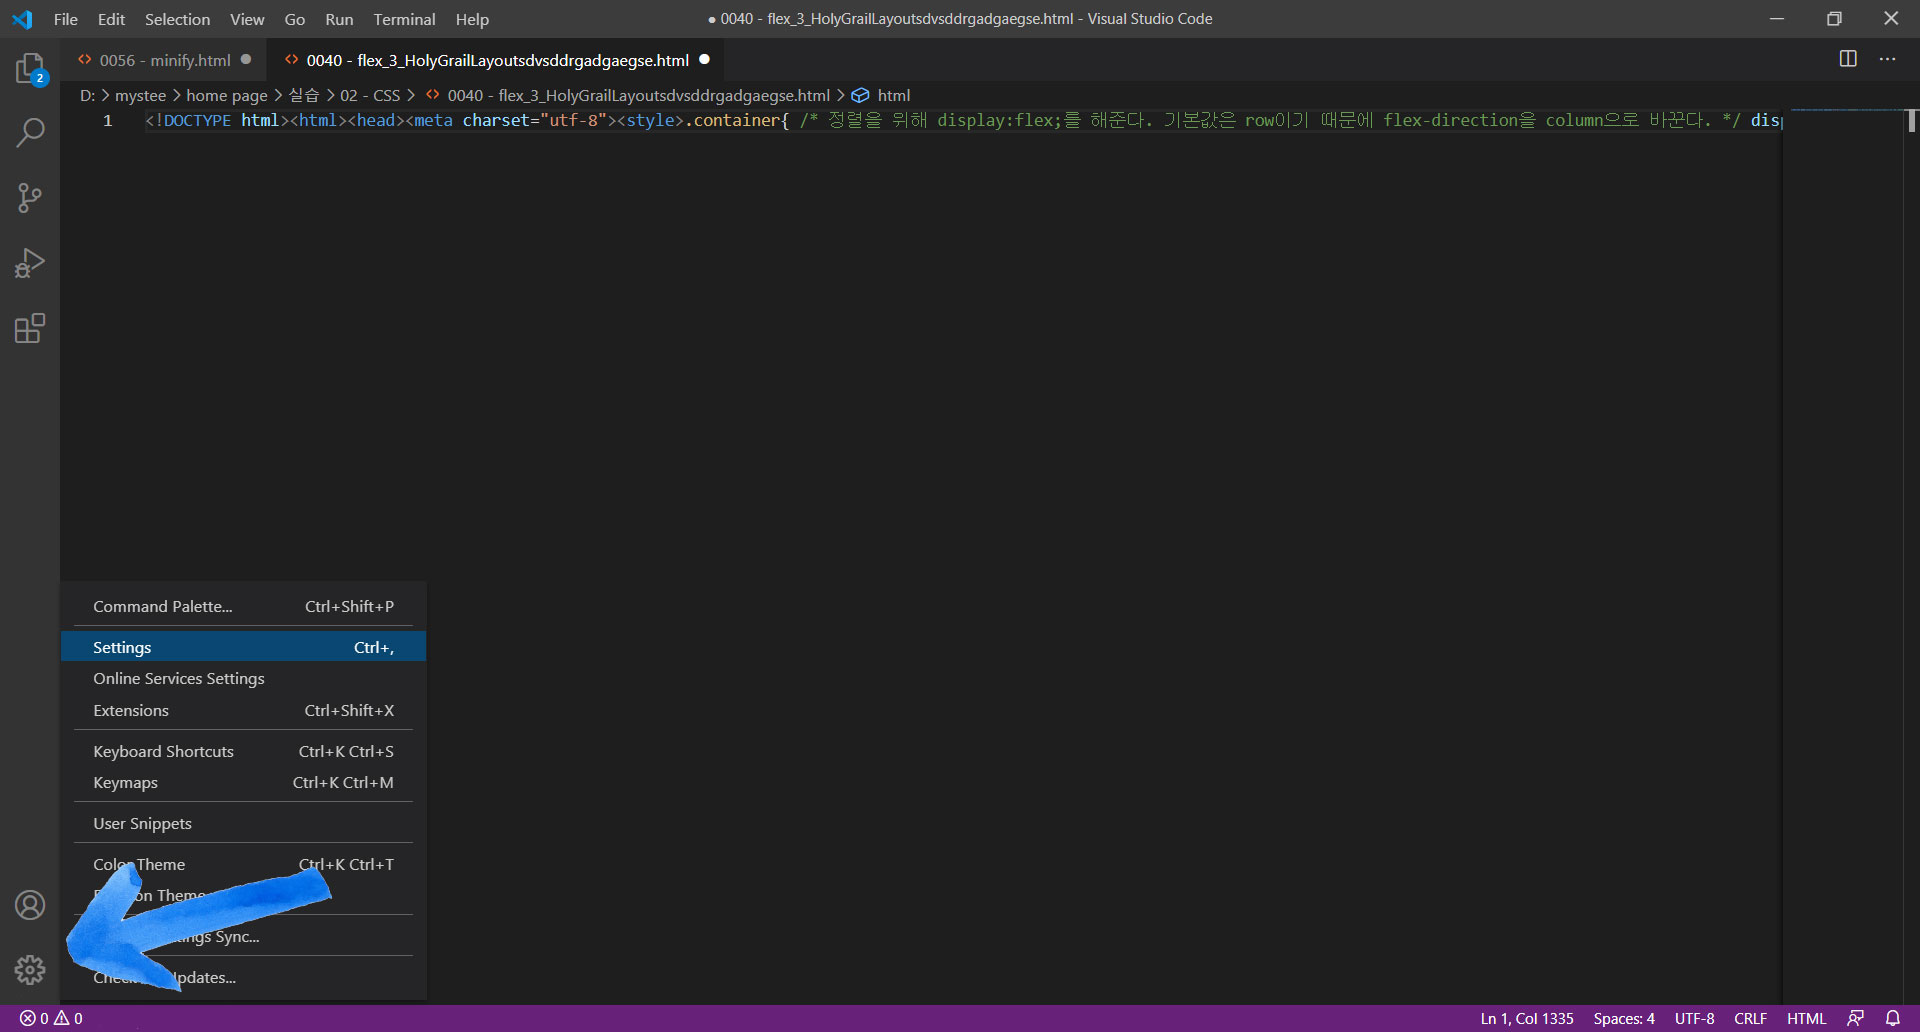Choose Extensions in the Manage menu
Viewport: 1920px width, 1032px height.
(x=243, y=710)
